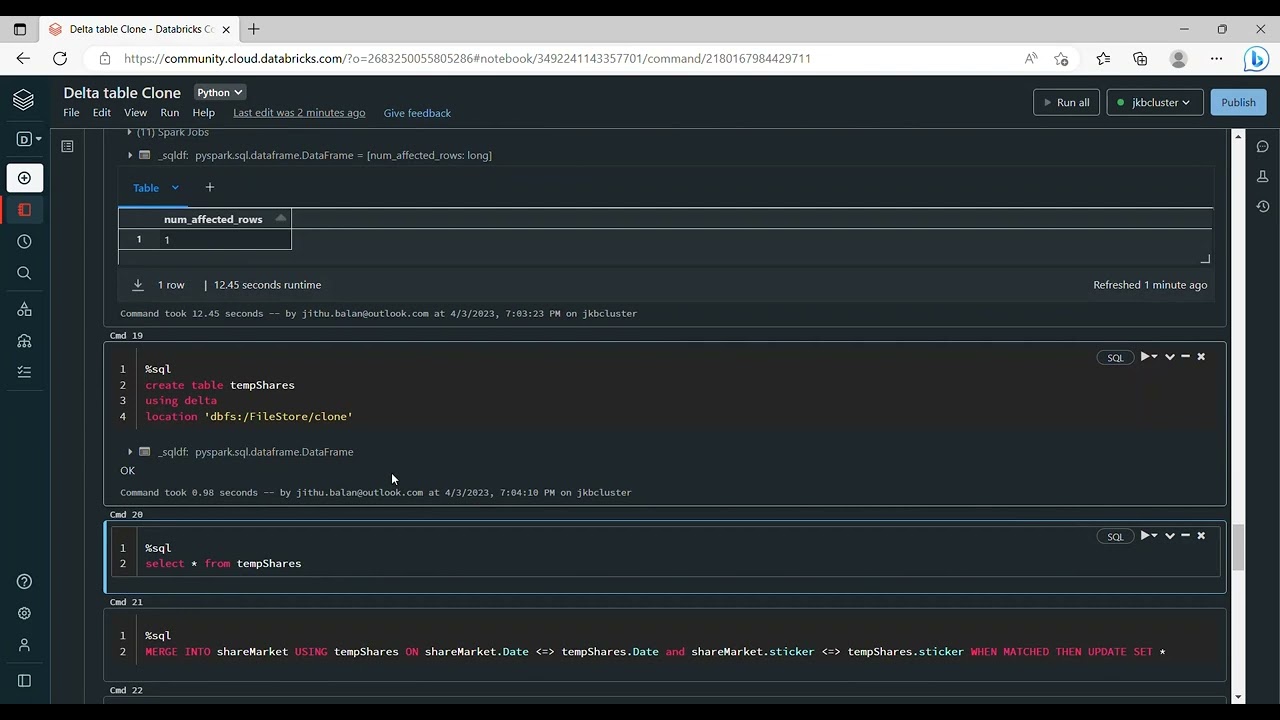Open Last edit was 2 minutes ago
The image size is (1280, 720).
(x=299, y=113)
